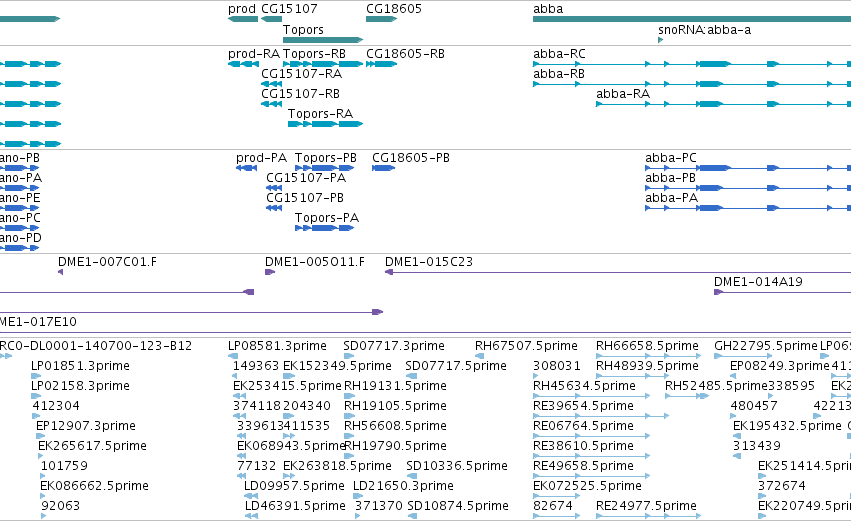This screenshot has height=521, width=851.
Task: Click the Topors-RA transcript exon glyph
Action: pos(325,124)
